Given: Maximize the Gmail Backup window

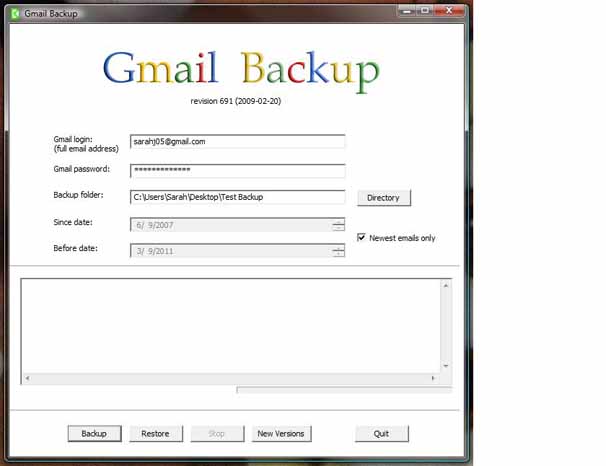Looking at the screenshot, I should tap(425, 11).
